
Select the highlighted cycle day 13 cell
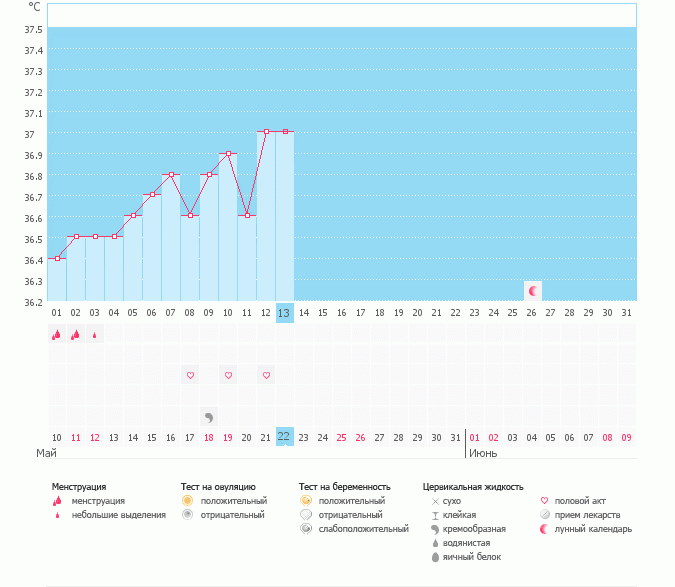[x=284, y=313]
